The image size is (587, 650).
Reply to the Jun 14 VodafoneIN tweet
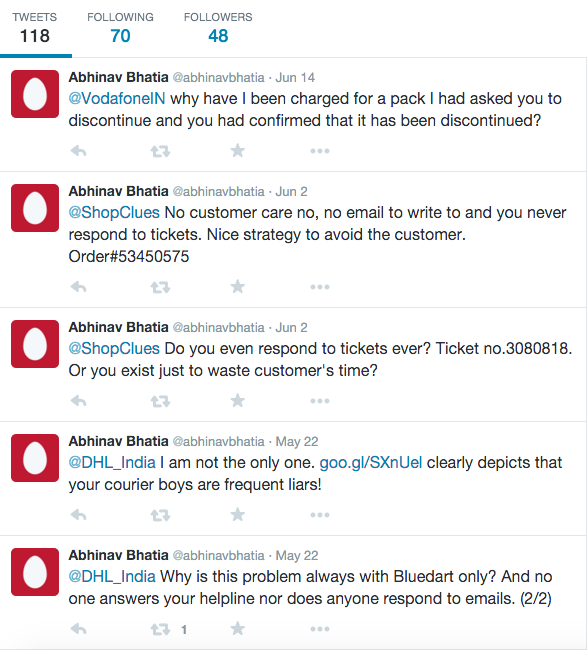pos(78,151)
